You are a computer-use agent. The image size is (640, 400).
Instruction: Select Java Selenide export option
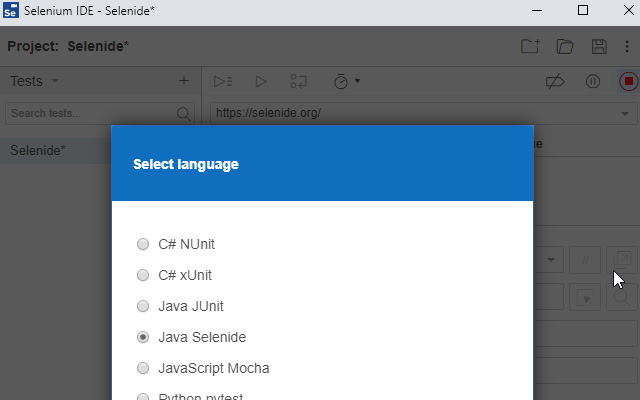coord(143,337)
